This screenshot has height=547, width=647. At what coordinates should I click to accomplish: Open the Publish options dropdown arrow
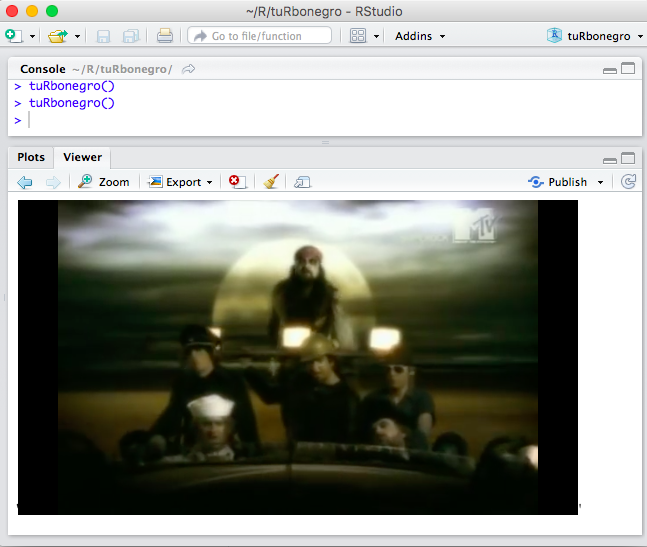(600, 182)
